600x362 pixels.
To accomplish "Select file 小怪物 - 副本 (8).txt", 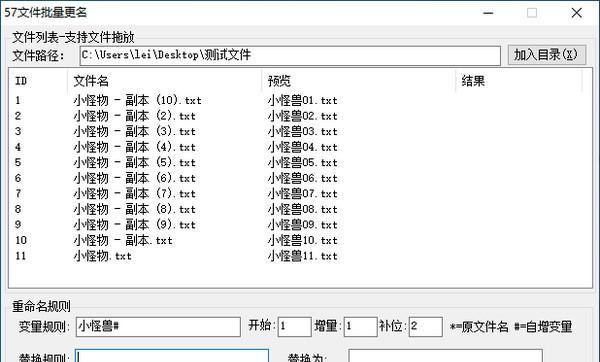I will tap(134, 209).
